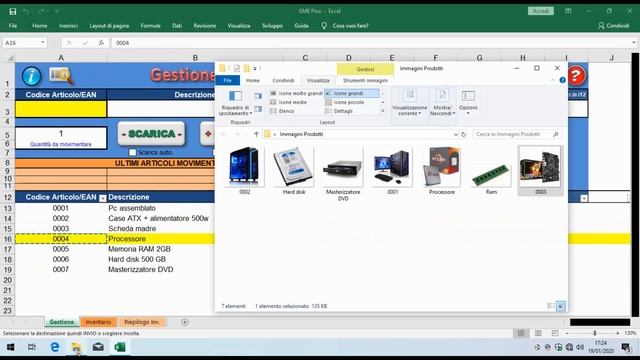
Task: Select 'Icone molto grandi' layout
Action: [296, 93]
